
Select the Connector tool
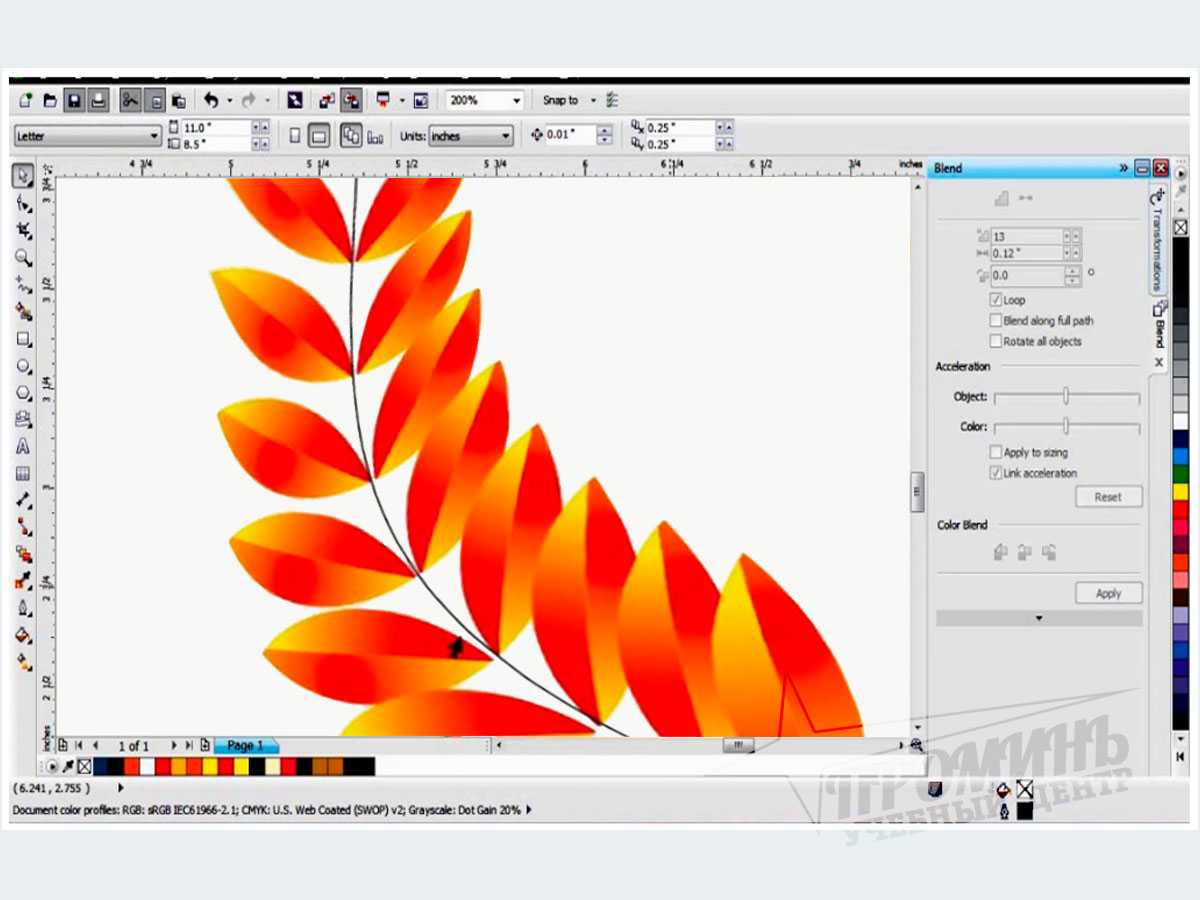(x=23, y=528)
